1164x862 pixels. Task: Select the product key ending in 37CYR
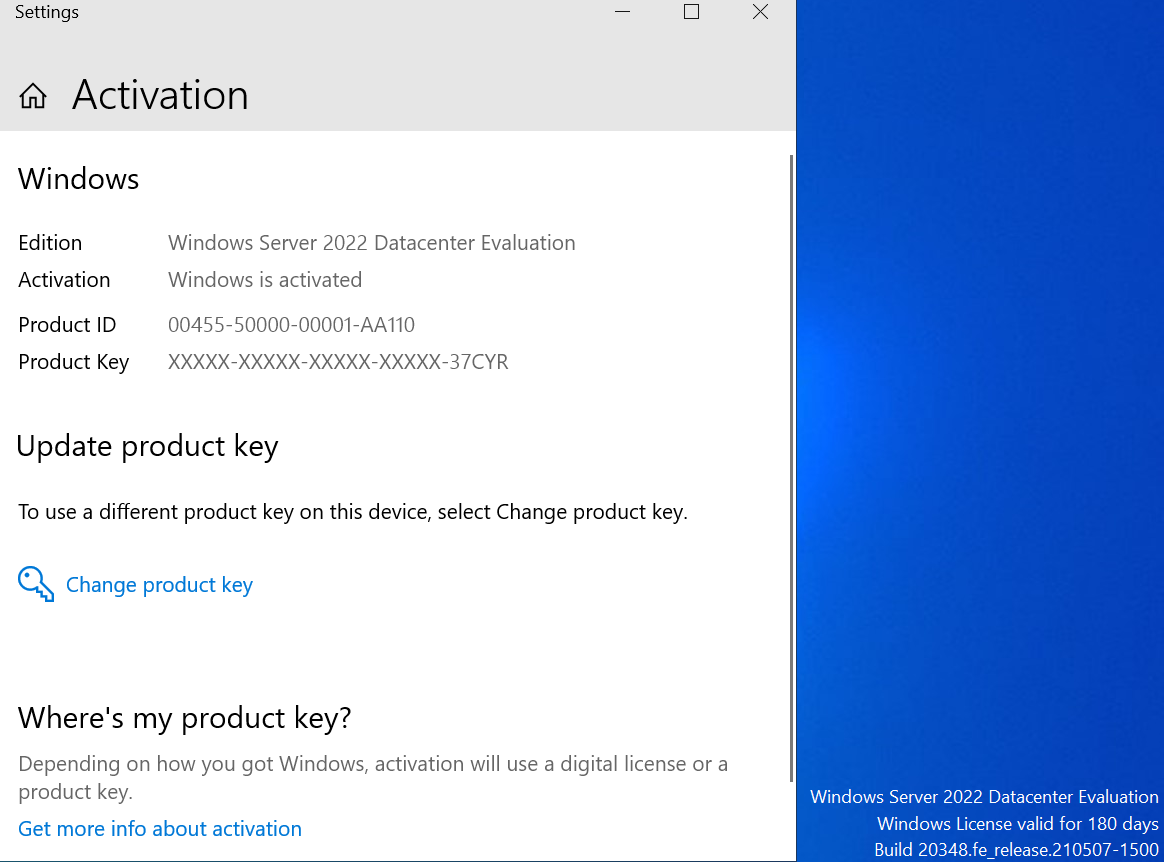tap(338, 362)
